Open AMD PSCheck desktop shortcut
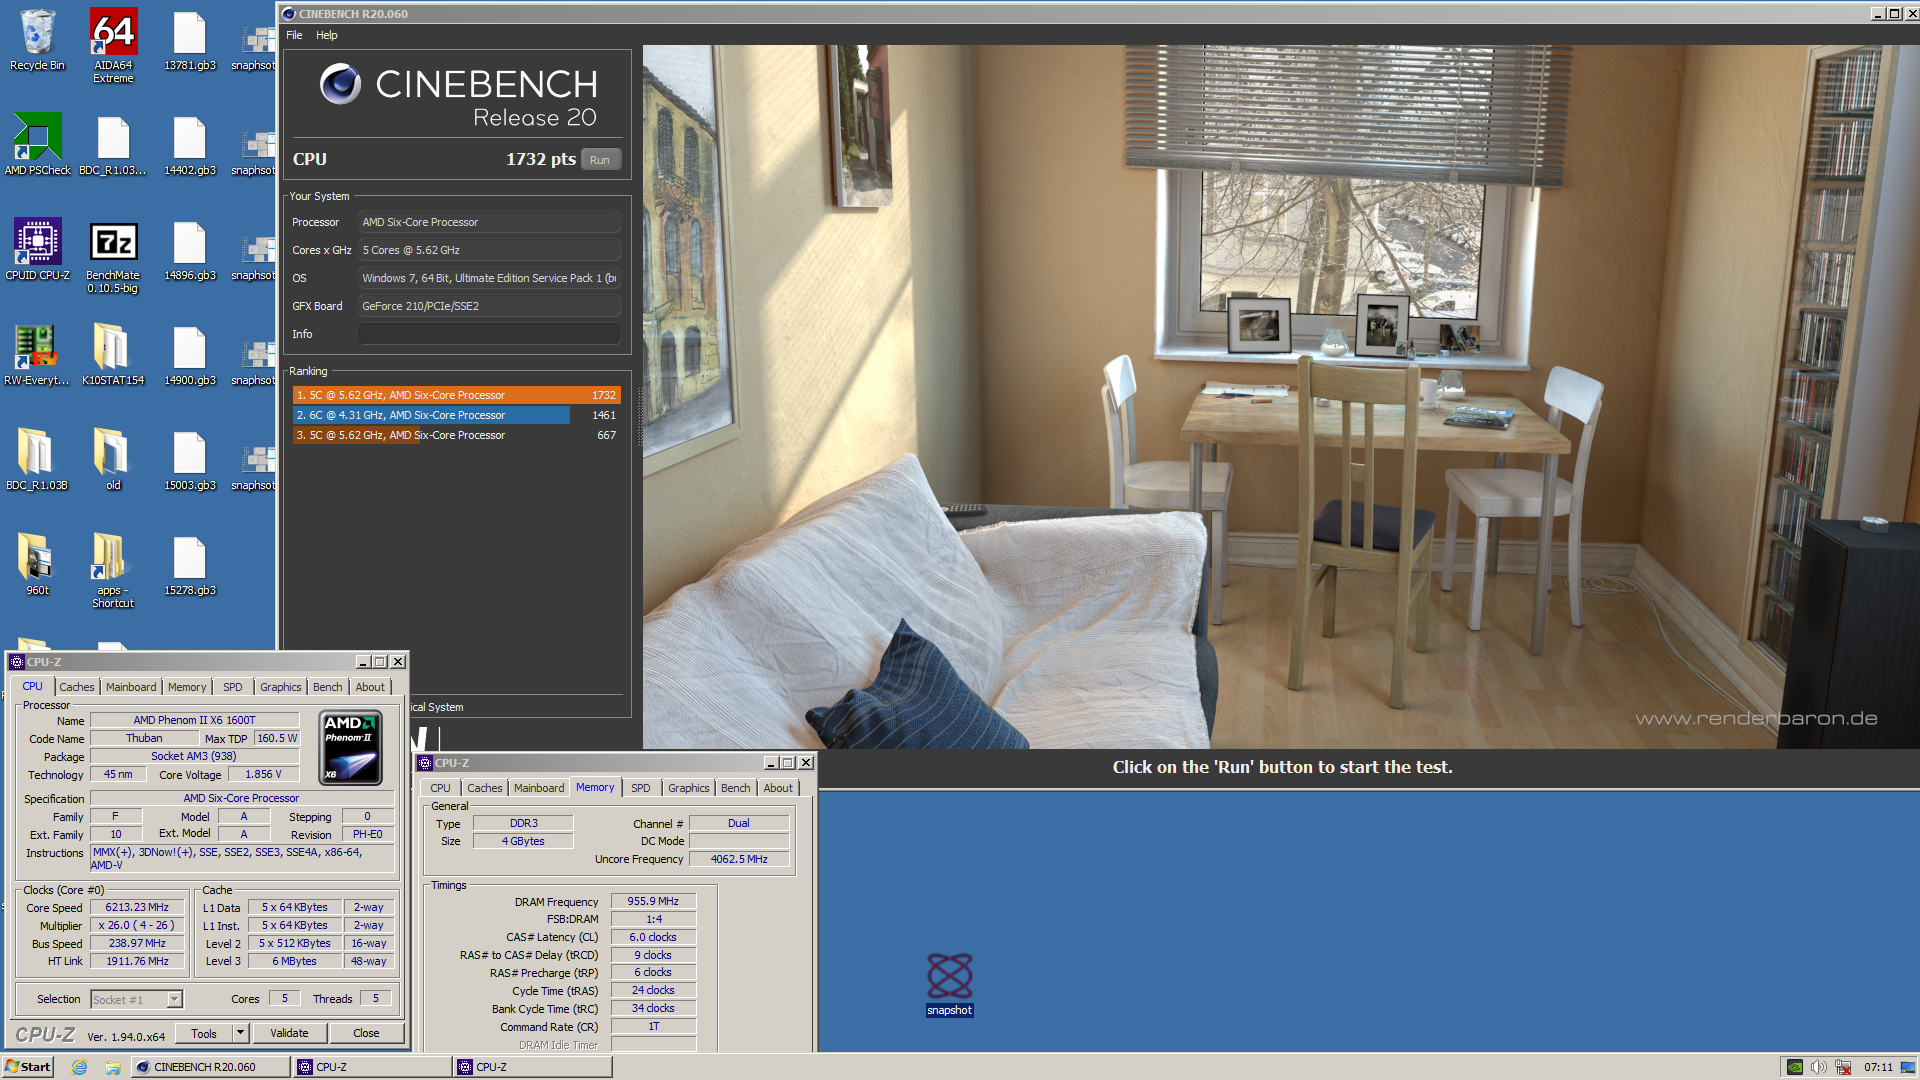Screen dimensions: 1920x1080 (37, 145)
